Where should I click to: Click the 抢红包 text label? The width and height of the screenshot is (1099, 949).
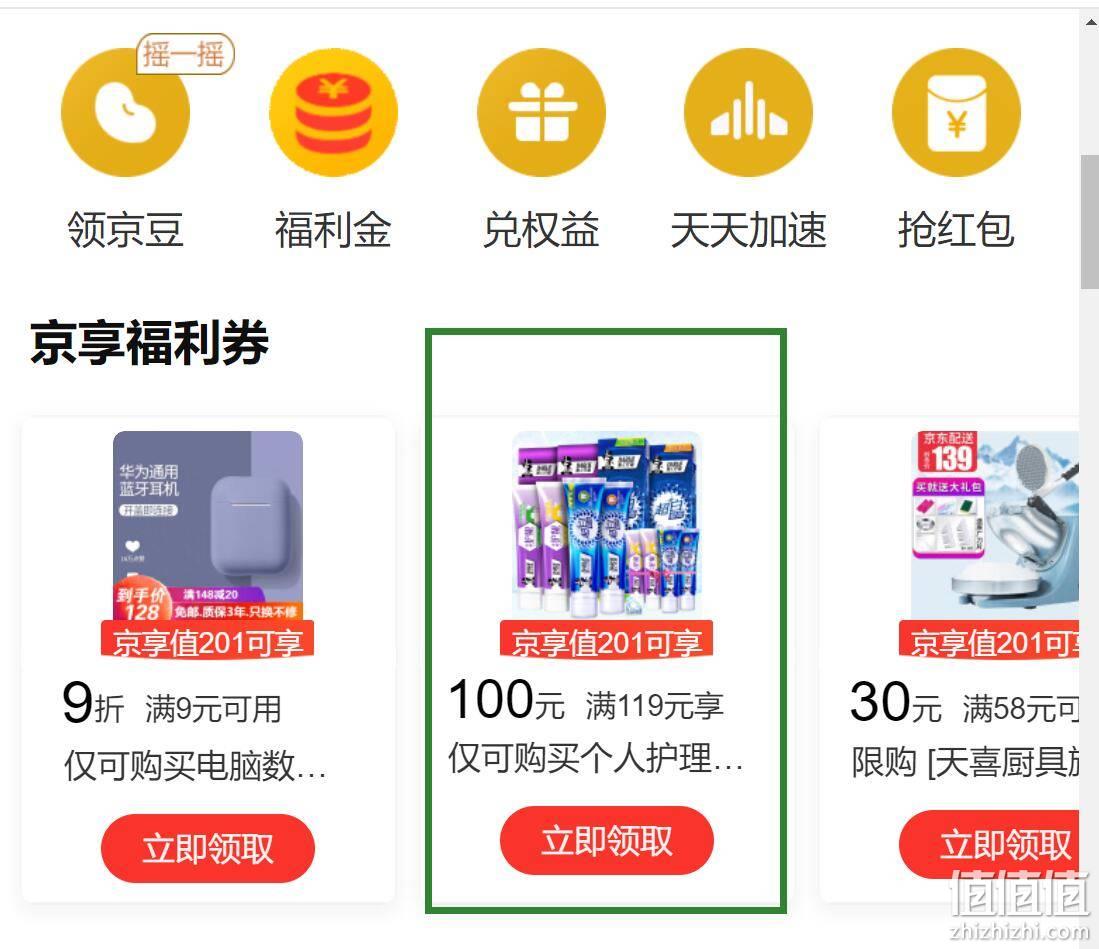coord(956,230)
